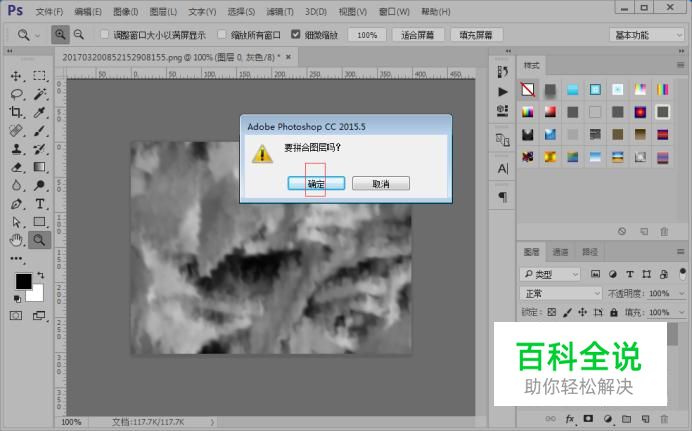The image size is (692, 431).
Task: Toggle lock image pixels brush icon
Action: pyautogui.click(x=567, y=312)
